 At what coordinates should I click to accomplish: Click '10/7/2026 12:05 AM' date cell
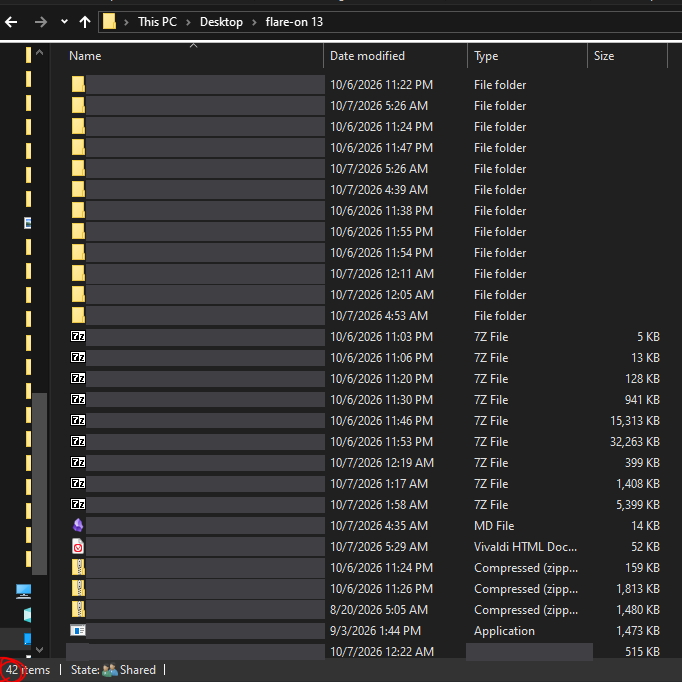381,294
